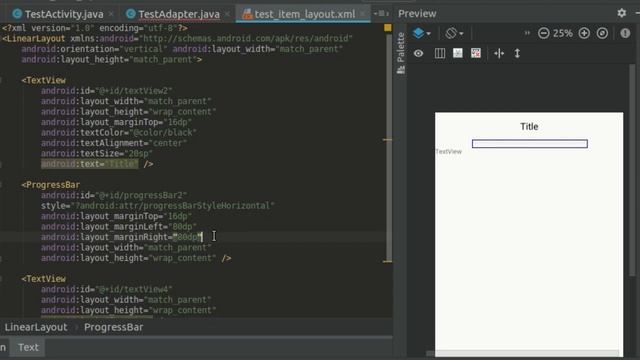Open the design surface layers dropdown

pos(422,33)
